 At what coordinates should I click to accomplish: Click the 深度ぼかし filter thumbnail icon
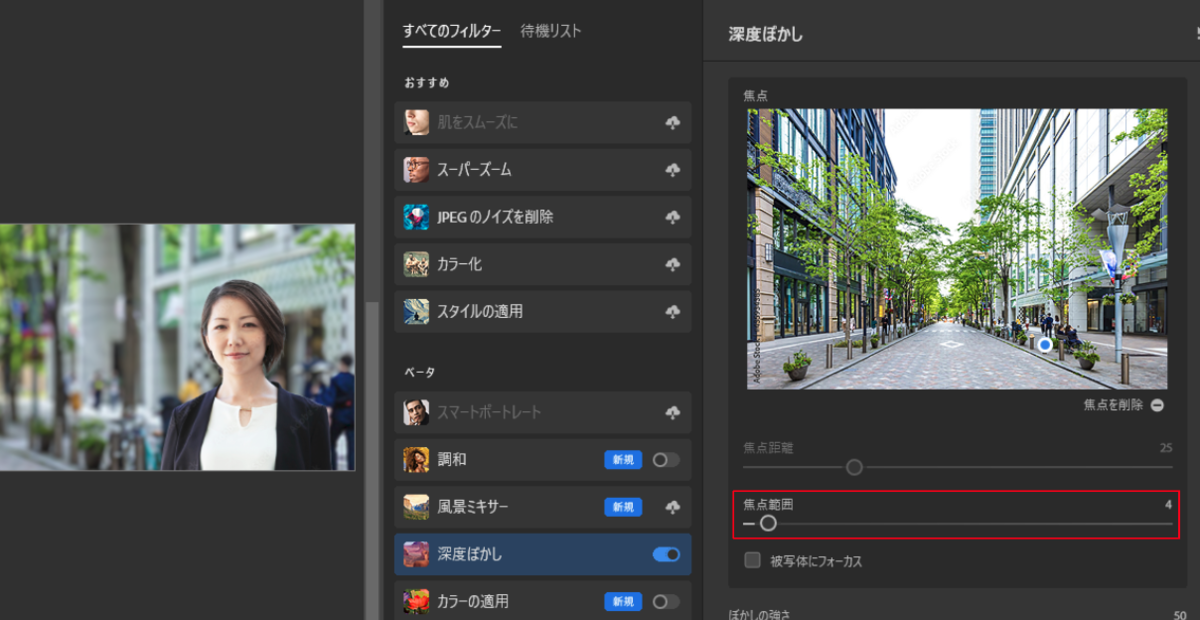(x=416, y=554)
